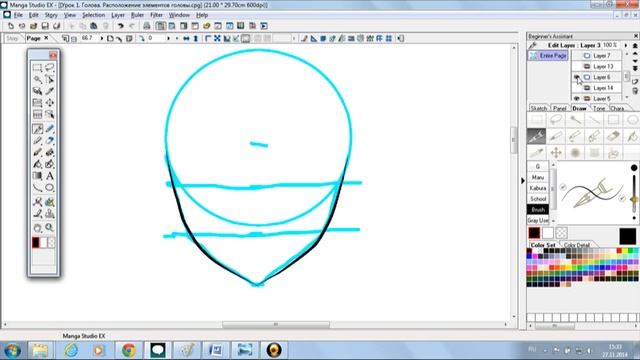The width and height of the screenshot is (640, 360).
Task: Toggle visibility eye of Layer 6
Action: pyautogui.click(x=576, y=77)
